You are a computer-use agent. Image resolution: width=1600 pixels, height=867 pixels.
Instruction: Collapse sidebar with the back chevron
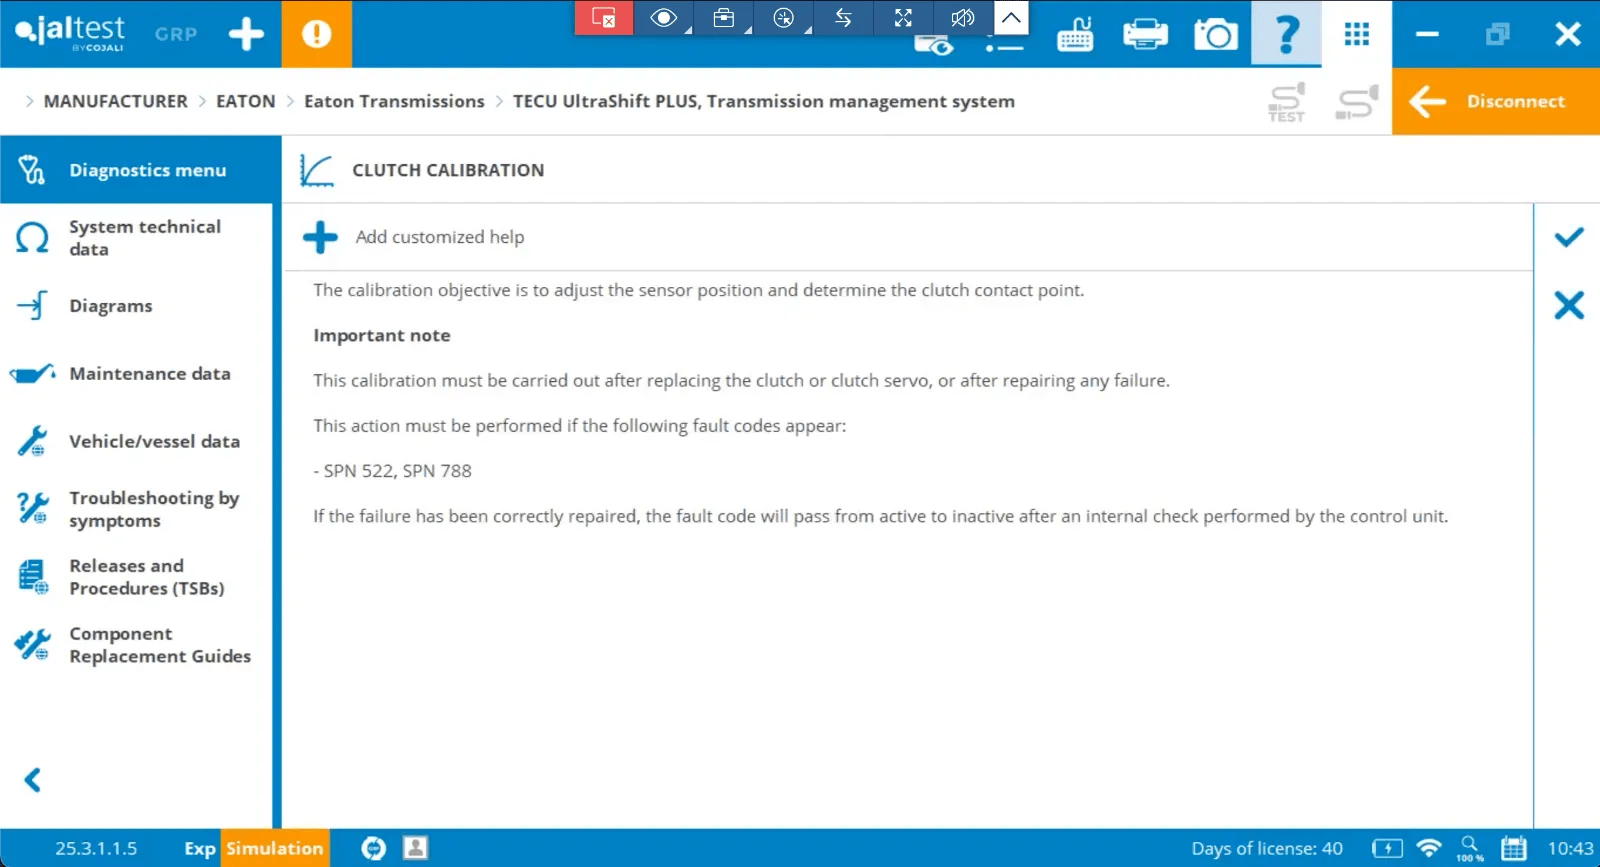click(33, 780)
